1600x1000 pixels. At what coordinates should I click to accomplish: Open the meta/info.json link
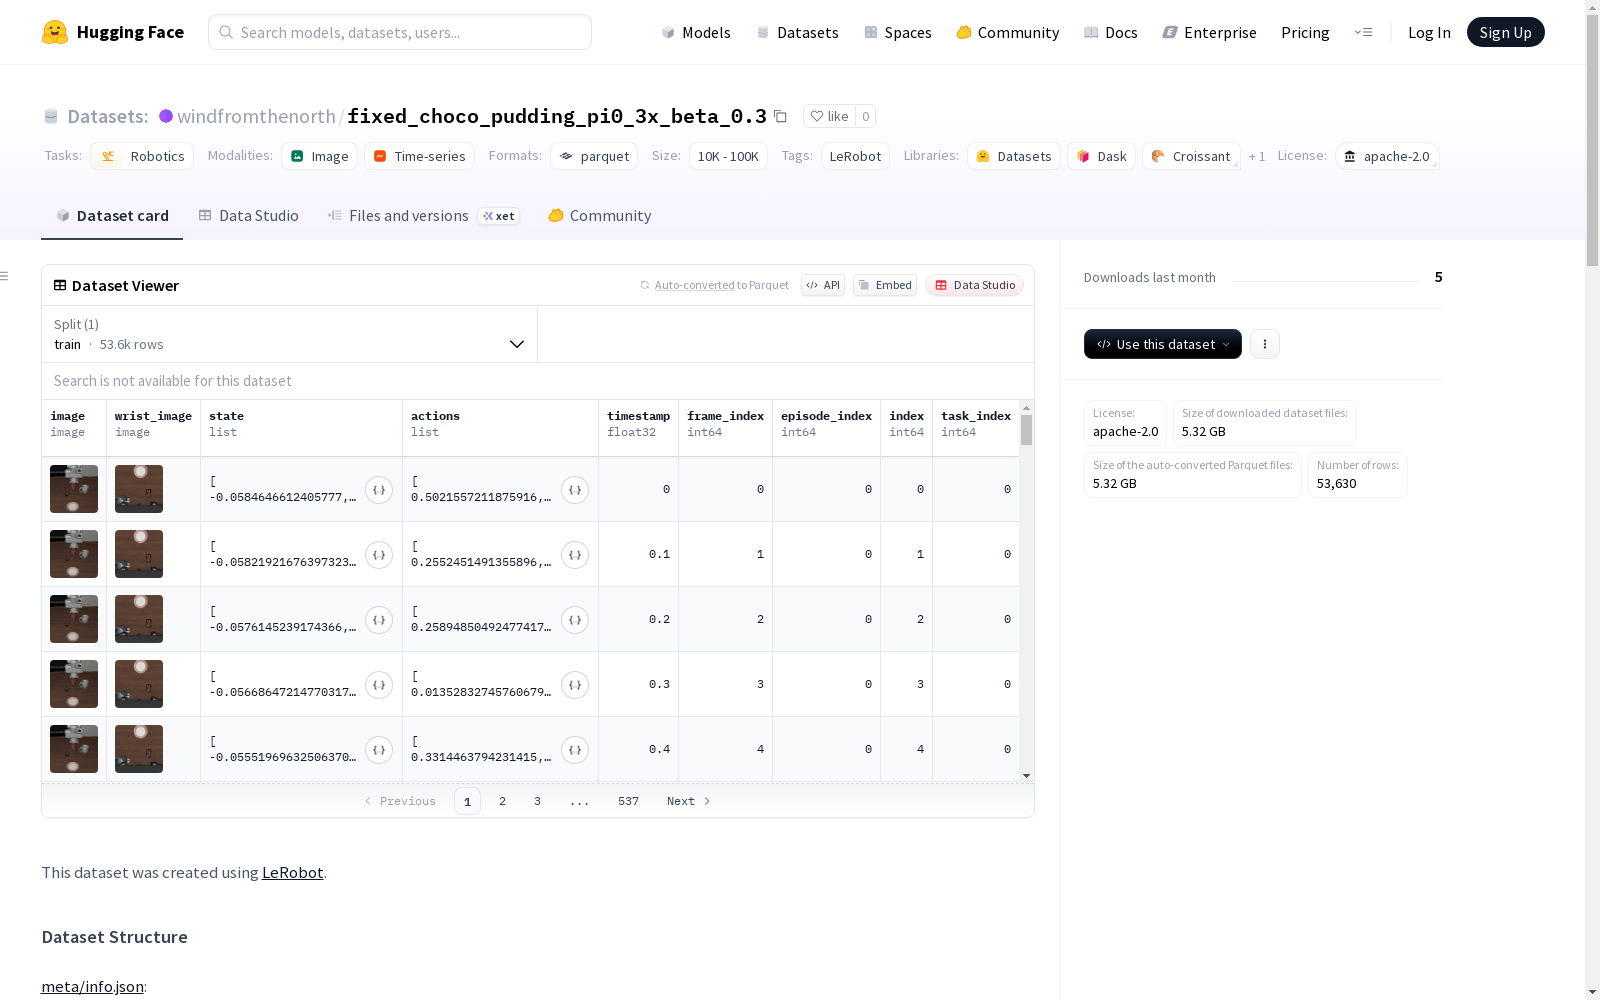92,986
